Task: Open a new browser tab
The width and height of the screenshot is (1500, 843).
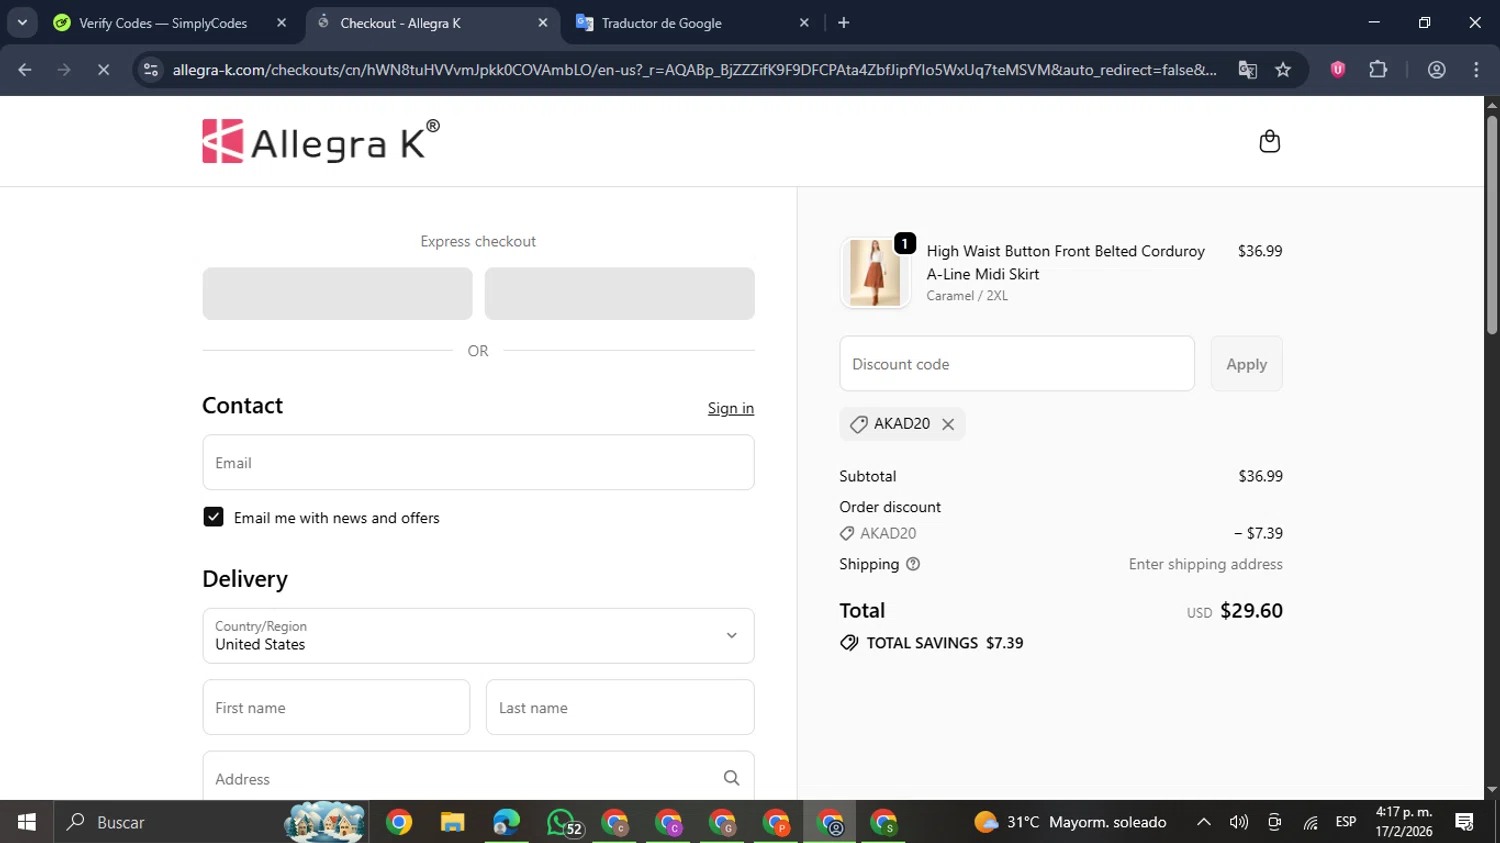Action: coord(843,23)
